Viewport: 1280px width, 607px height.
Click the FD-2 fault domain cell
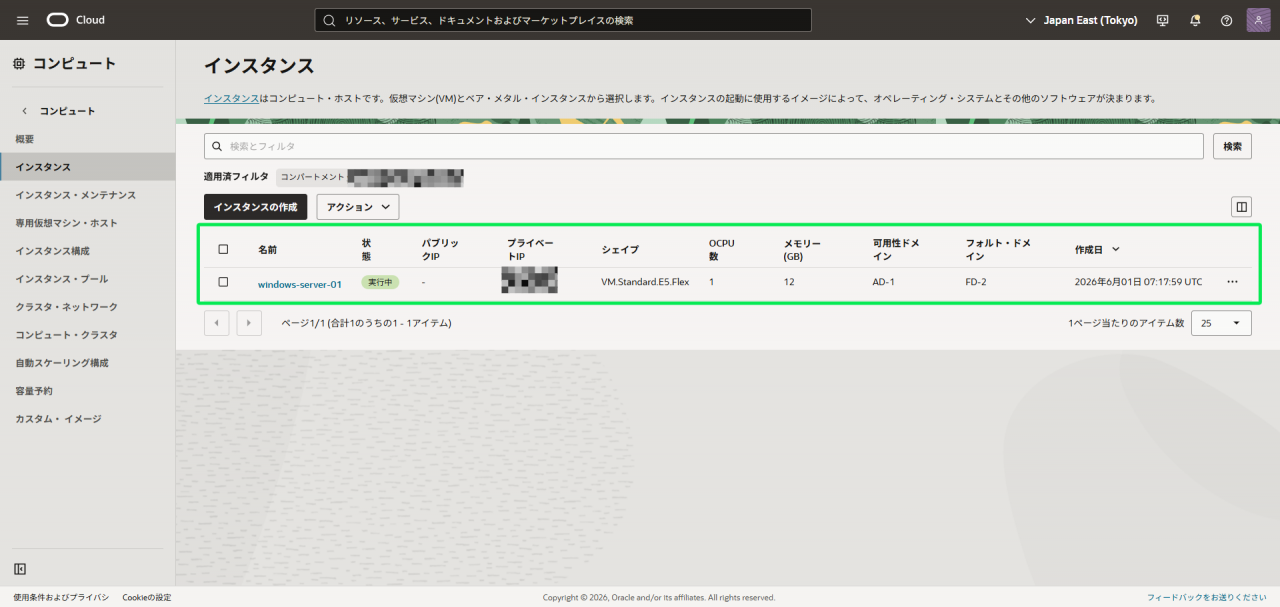[x=976, y=282]
